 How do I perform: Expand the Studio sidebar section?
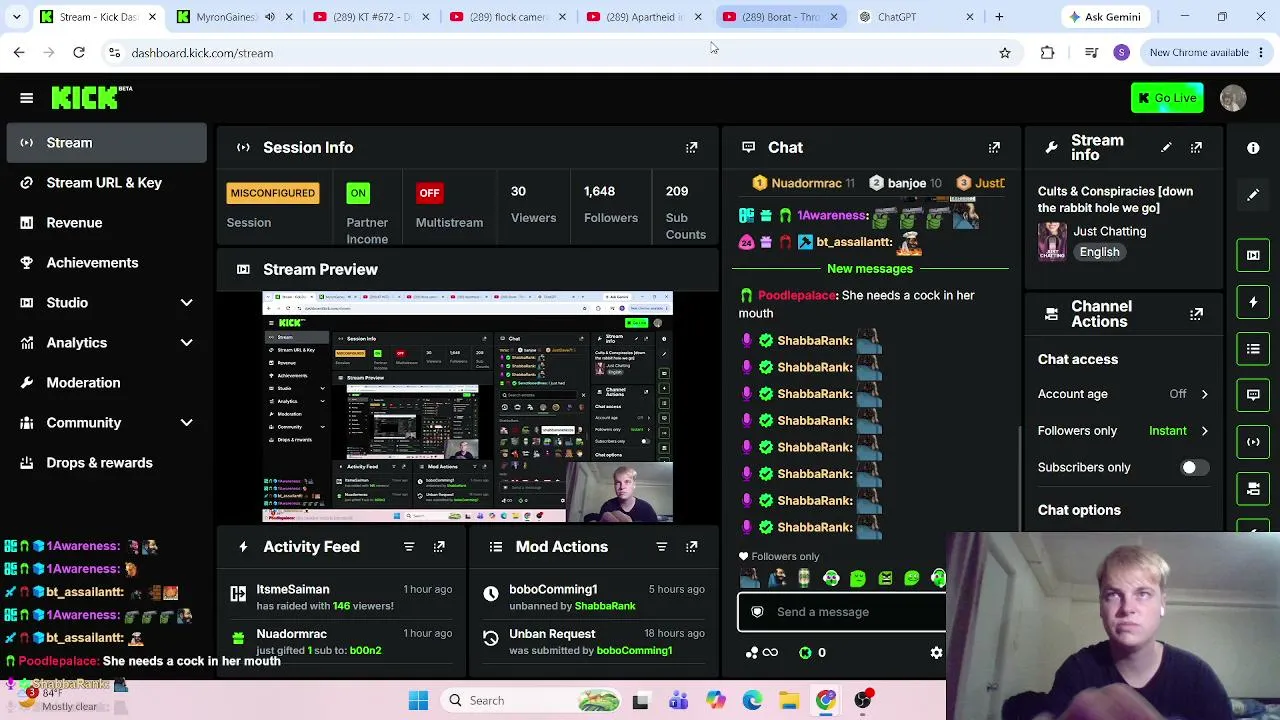[106, 303]
